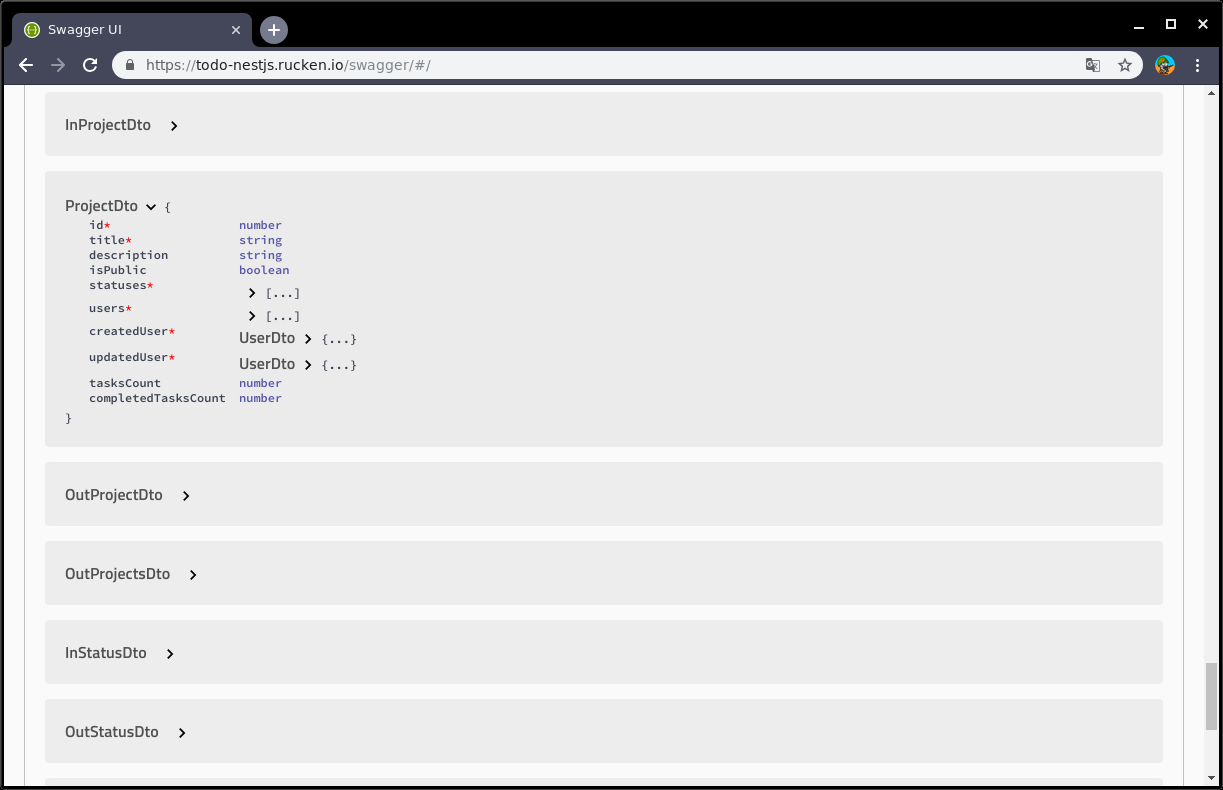
Task: Click the 'tasksCount' property name
Action: 125,383
